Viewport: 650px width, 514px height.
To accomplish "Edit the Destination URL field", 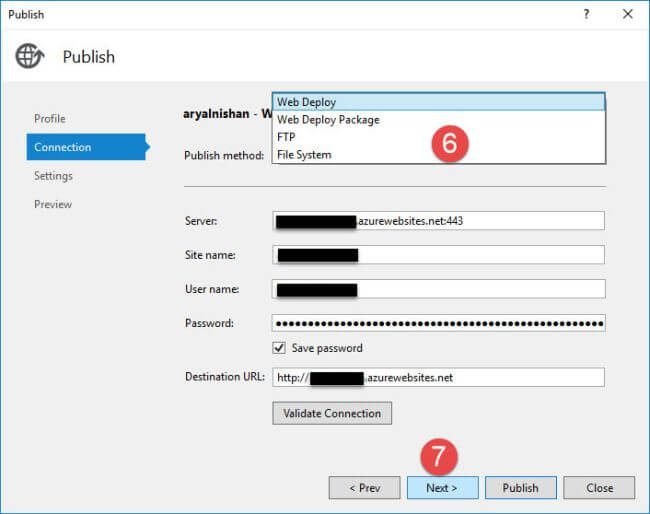I will [x=439, y=377].
